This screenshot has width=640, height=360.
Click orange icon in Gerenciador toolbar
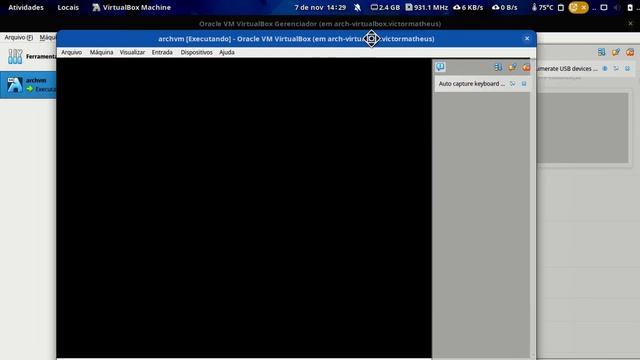click(630, 52)
